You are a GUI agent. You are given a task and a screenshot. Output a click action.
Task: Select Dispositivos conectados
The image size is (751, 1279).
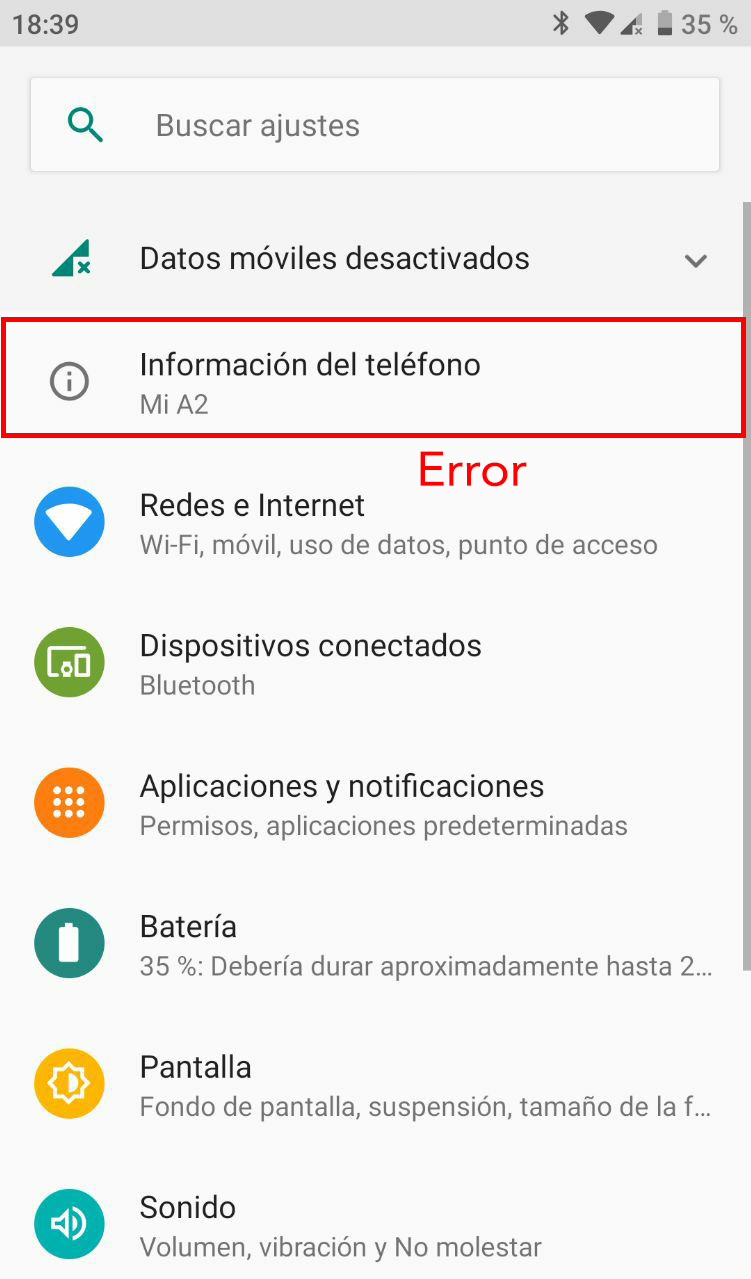coord(375,662)
